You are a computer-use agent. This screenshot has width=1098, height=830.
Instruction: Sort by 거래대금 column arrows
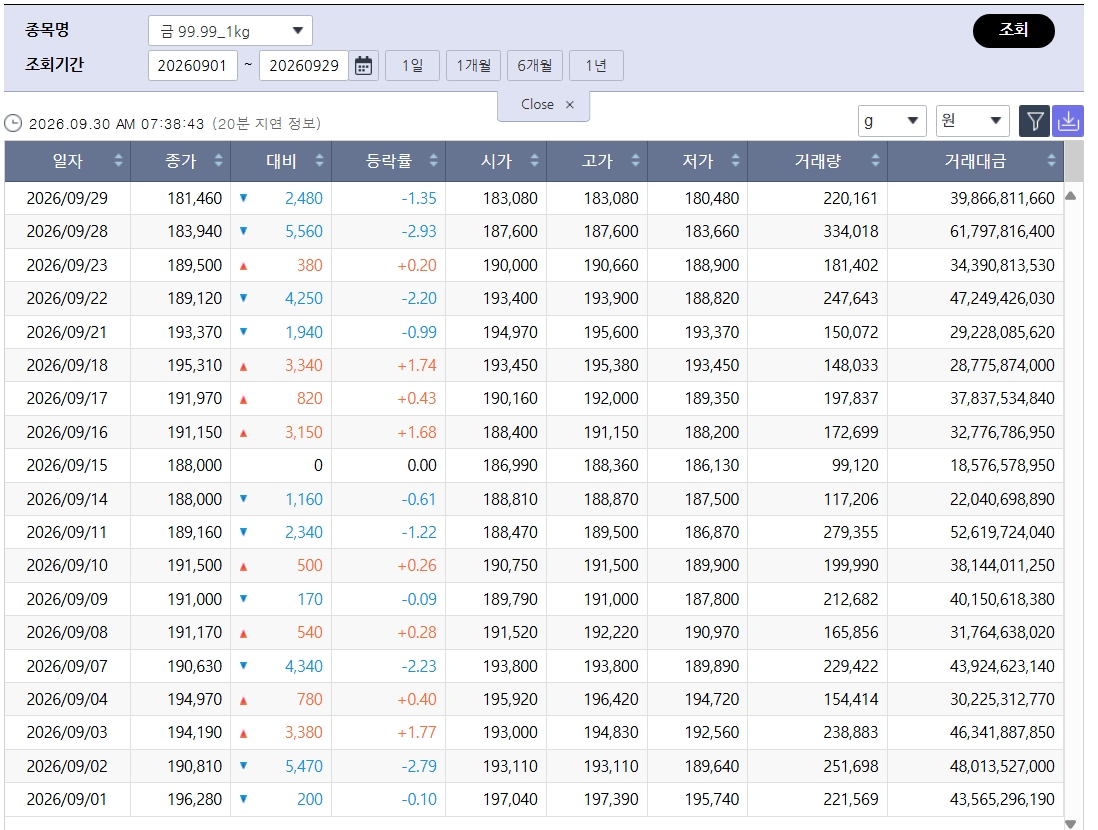point(1051,161)
